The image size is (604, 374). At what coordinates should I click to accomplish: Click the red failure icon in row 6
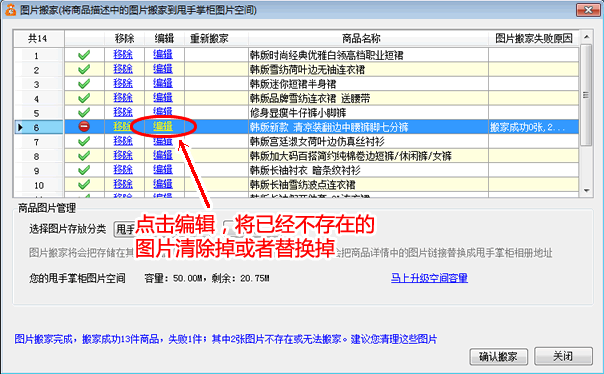(x=84, y=126)
